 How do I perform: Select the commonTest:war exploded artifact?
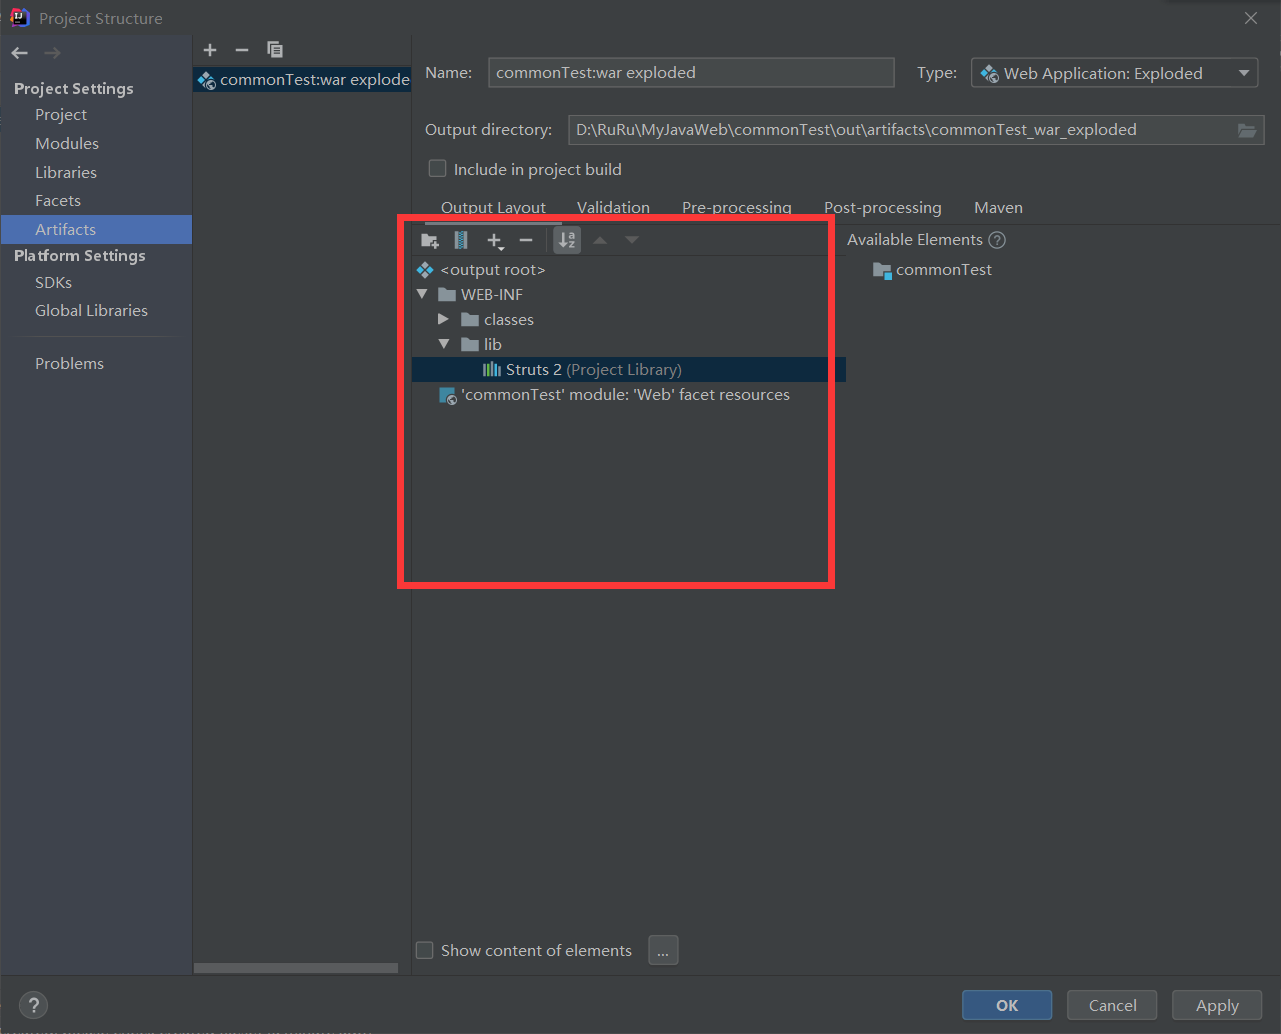click(x=302, y=80)
